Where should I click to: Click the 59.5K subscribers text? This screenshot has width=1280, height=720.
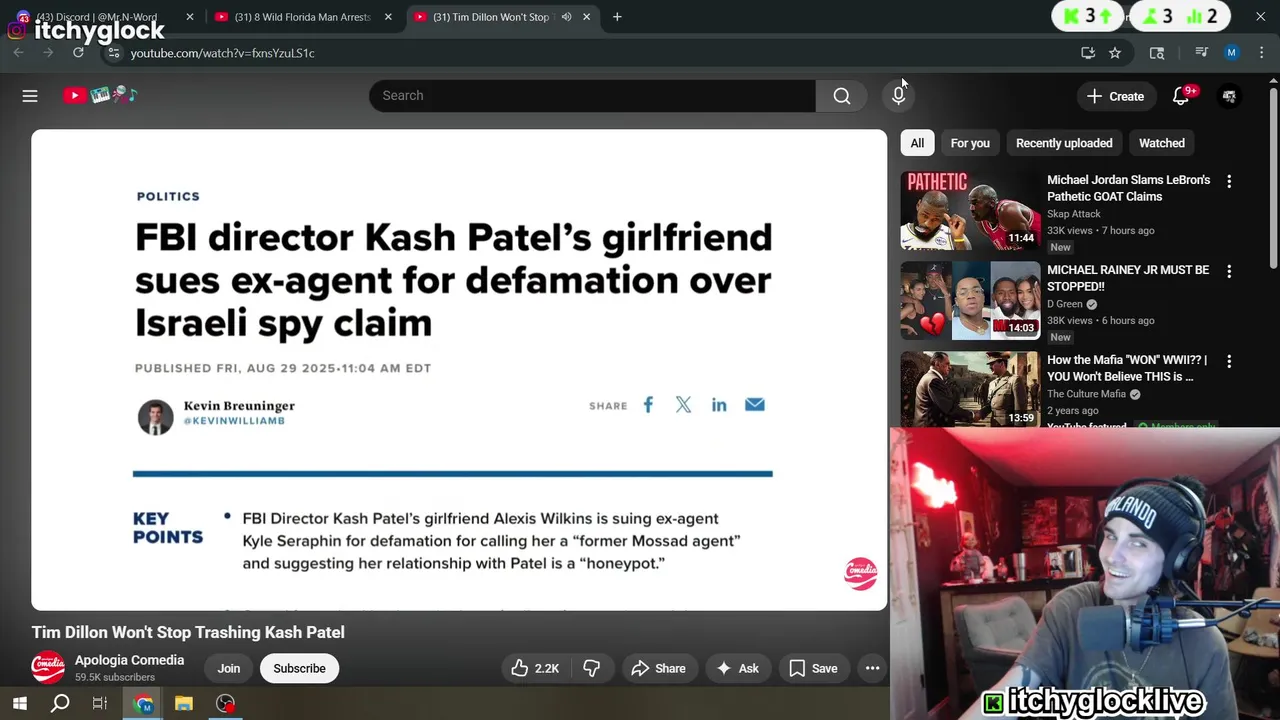point(115,677)
